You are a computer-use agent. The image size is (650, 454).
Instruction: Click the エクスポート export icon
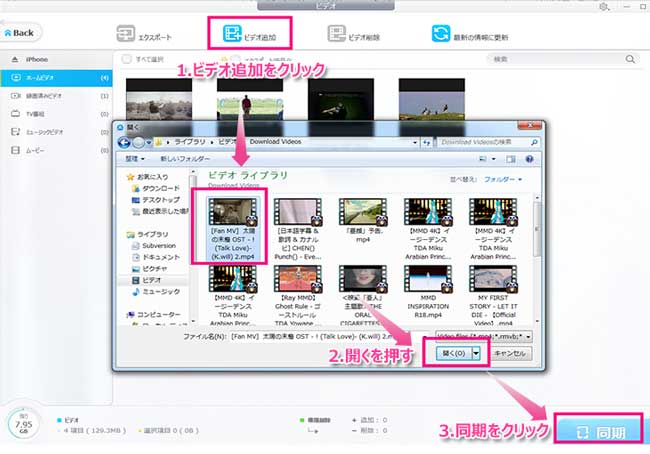click(x=125, y=34)
